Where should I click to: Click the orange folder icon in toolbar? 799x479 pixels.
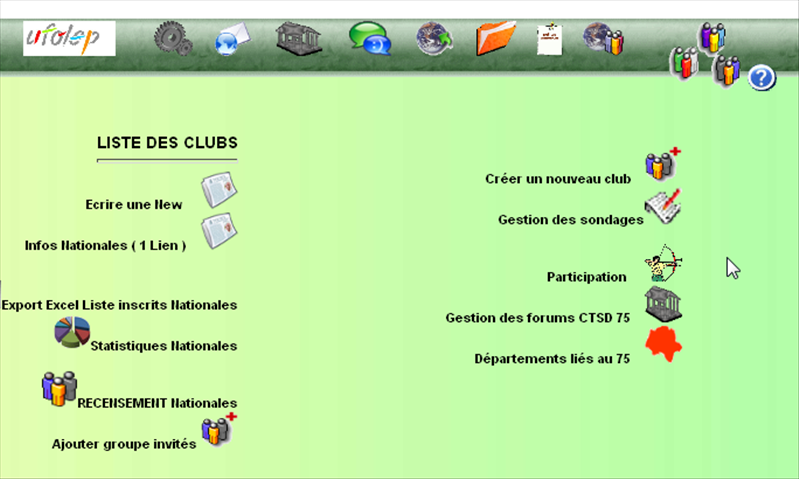click(496, 39)
